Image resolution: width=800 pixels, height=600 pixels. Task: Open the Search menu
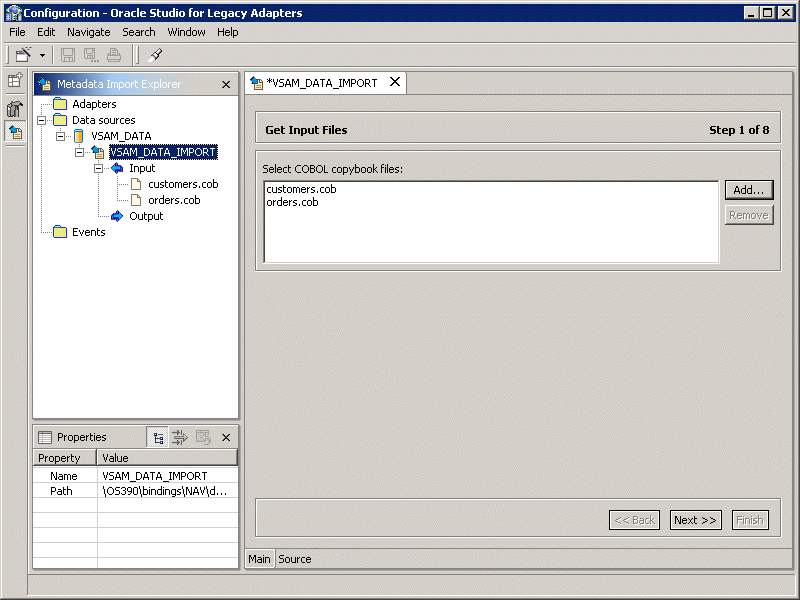pos(139,32)
